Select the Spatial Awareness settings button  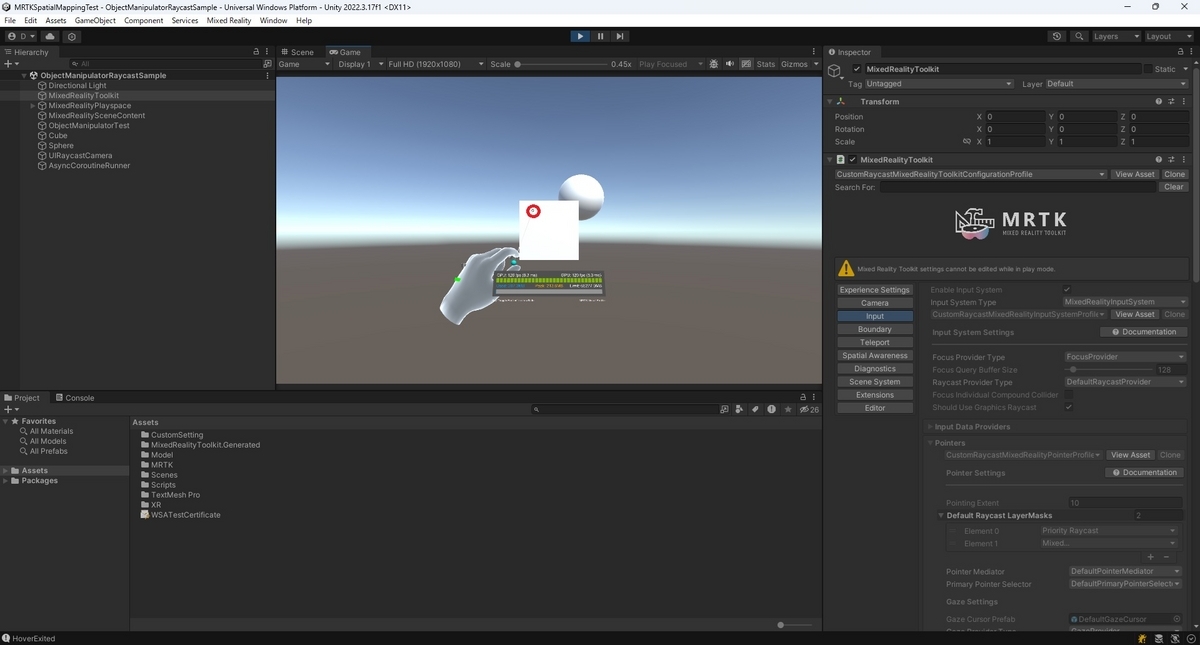[x=875, y=355]
